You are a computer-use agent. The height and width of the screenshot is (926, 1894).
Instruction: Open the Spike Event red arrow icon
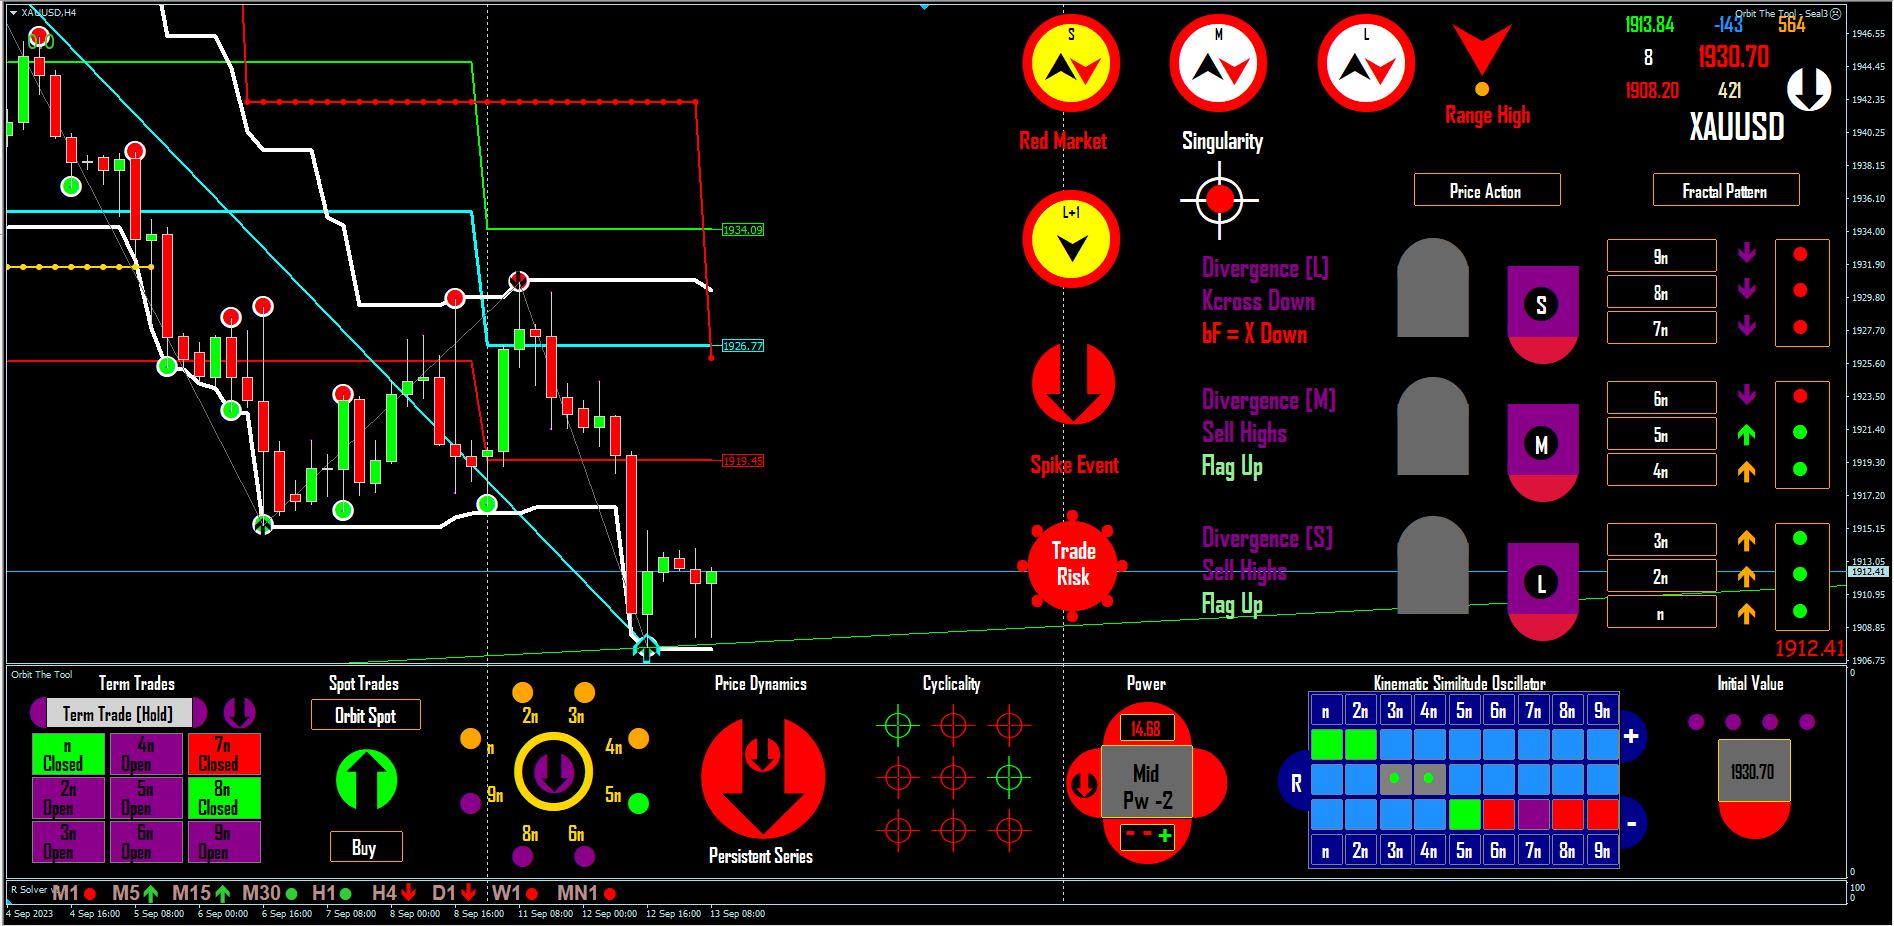(x=1073, y=384)
